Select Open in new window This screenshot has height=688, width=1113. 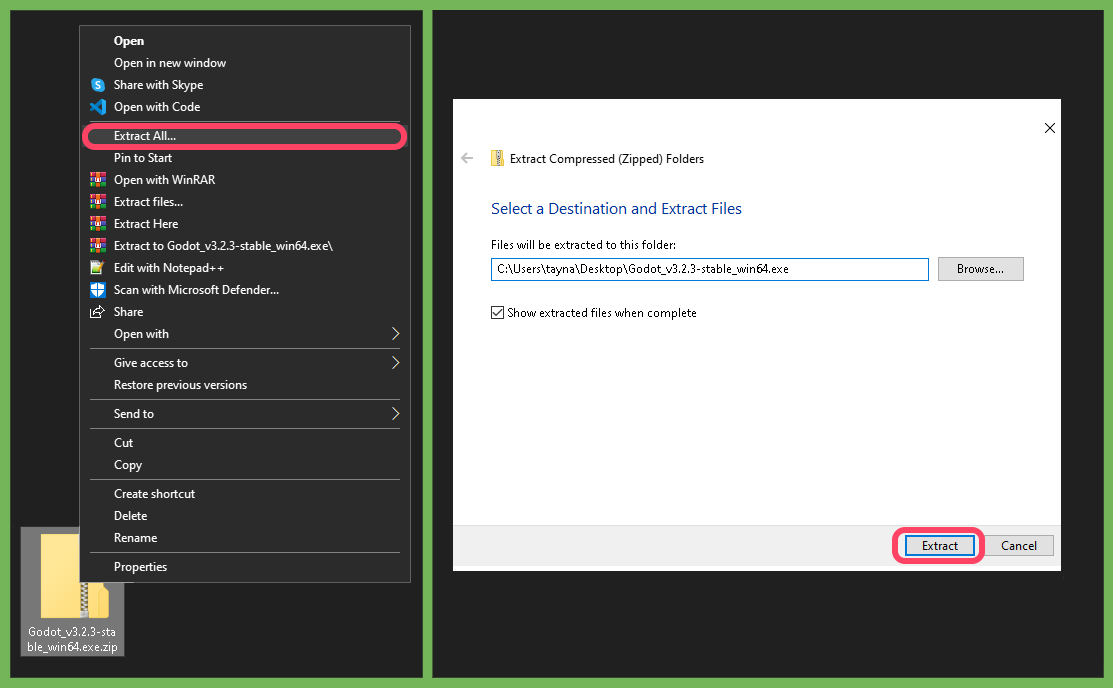(x=245, y=63)
